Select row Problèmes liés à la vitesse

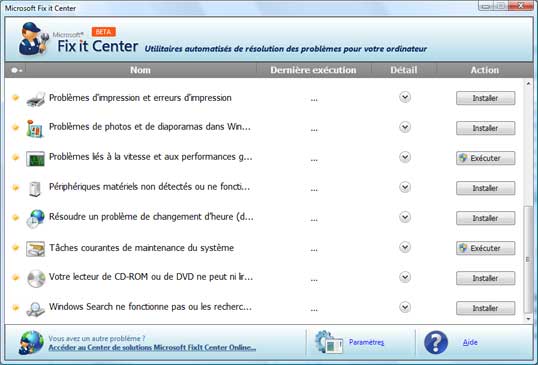click(x=264, y=158)
